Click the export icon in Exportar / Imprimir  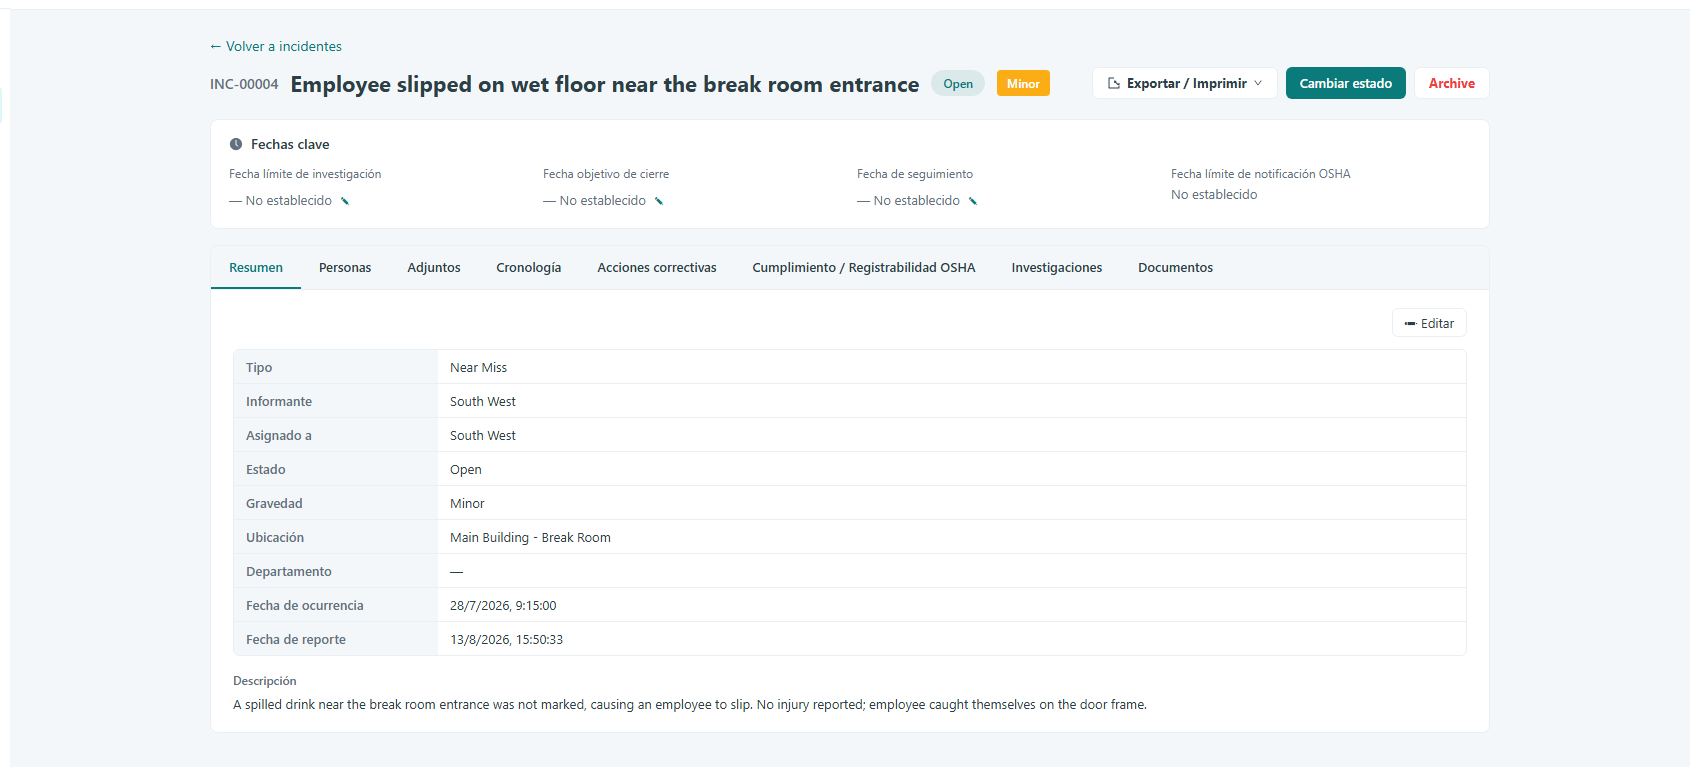1114,83
